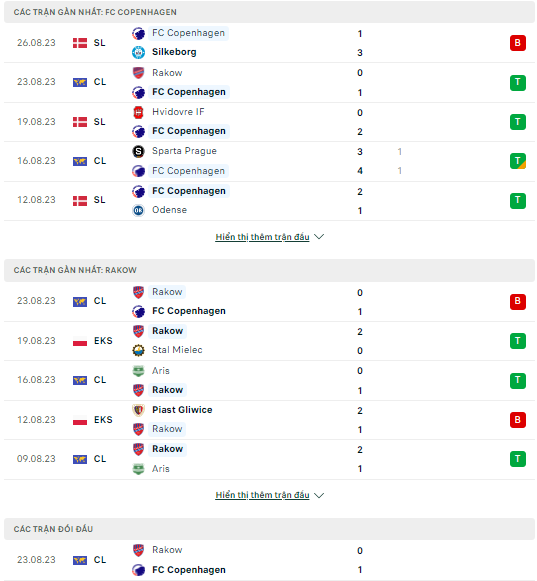Click the green T badge with orange corner
Viewport: 537px width, 581px height.
point(517,161)
